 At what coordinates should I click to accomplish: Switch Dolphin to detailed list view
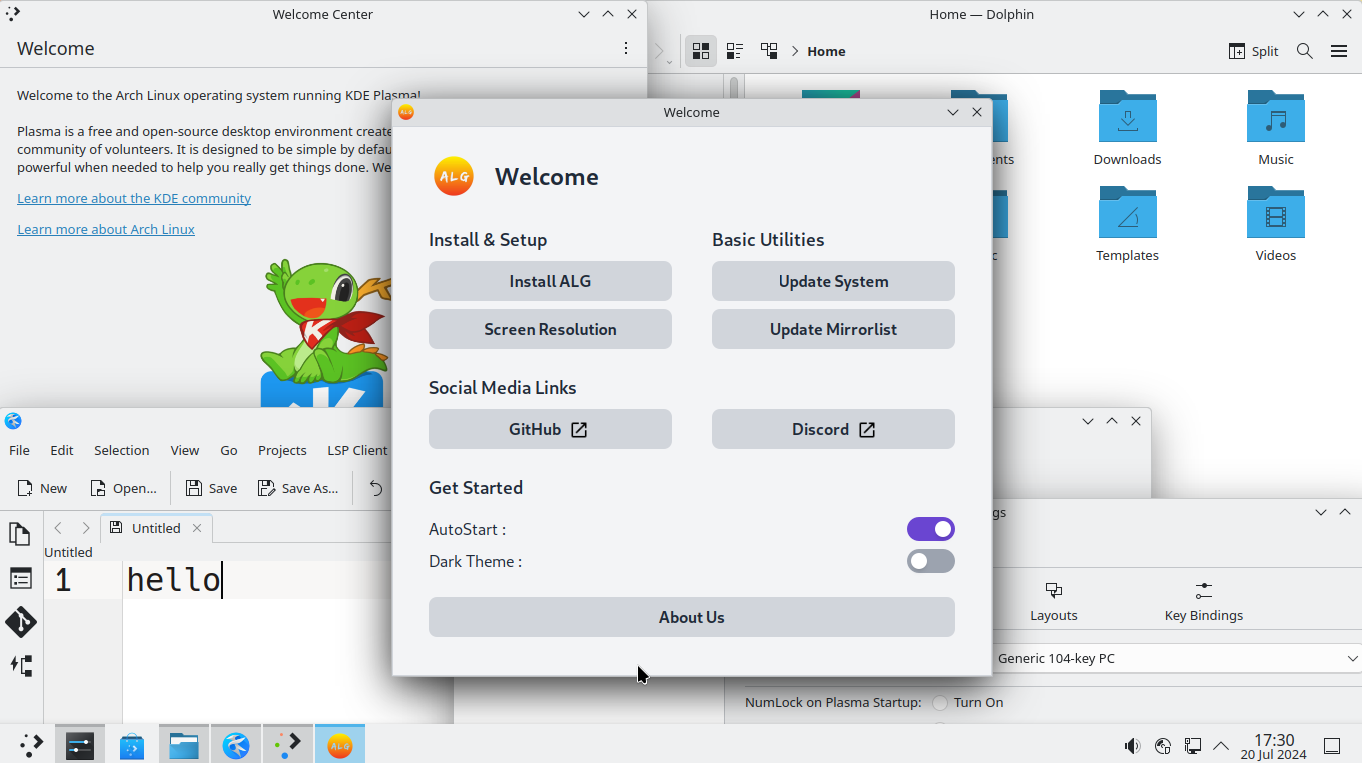pos(735,50)
